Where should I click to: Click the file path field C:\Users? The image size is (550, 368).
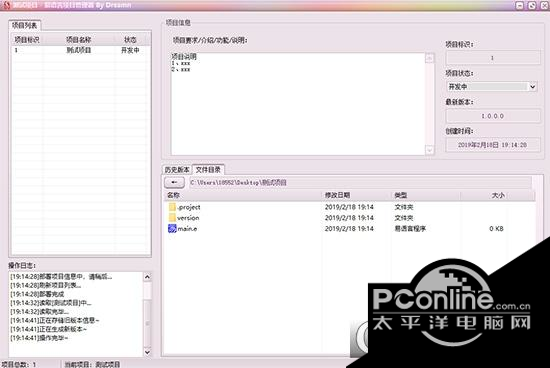coord(361,182)
